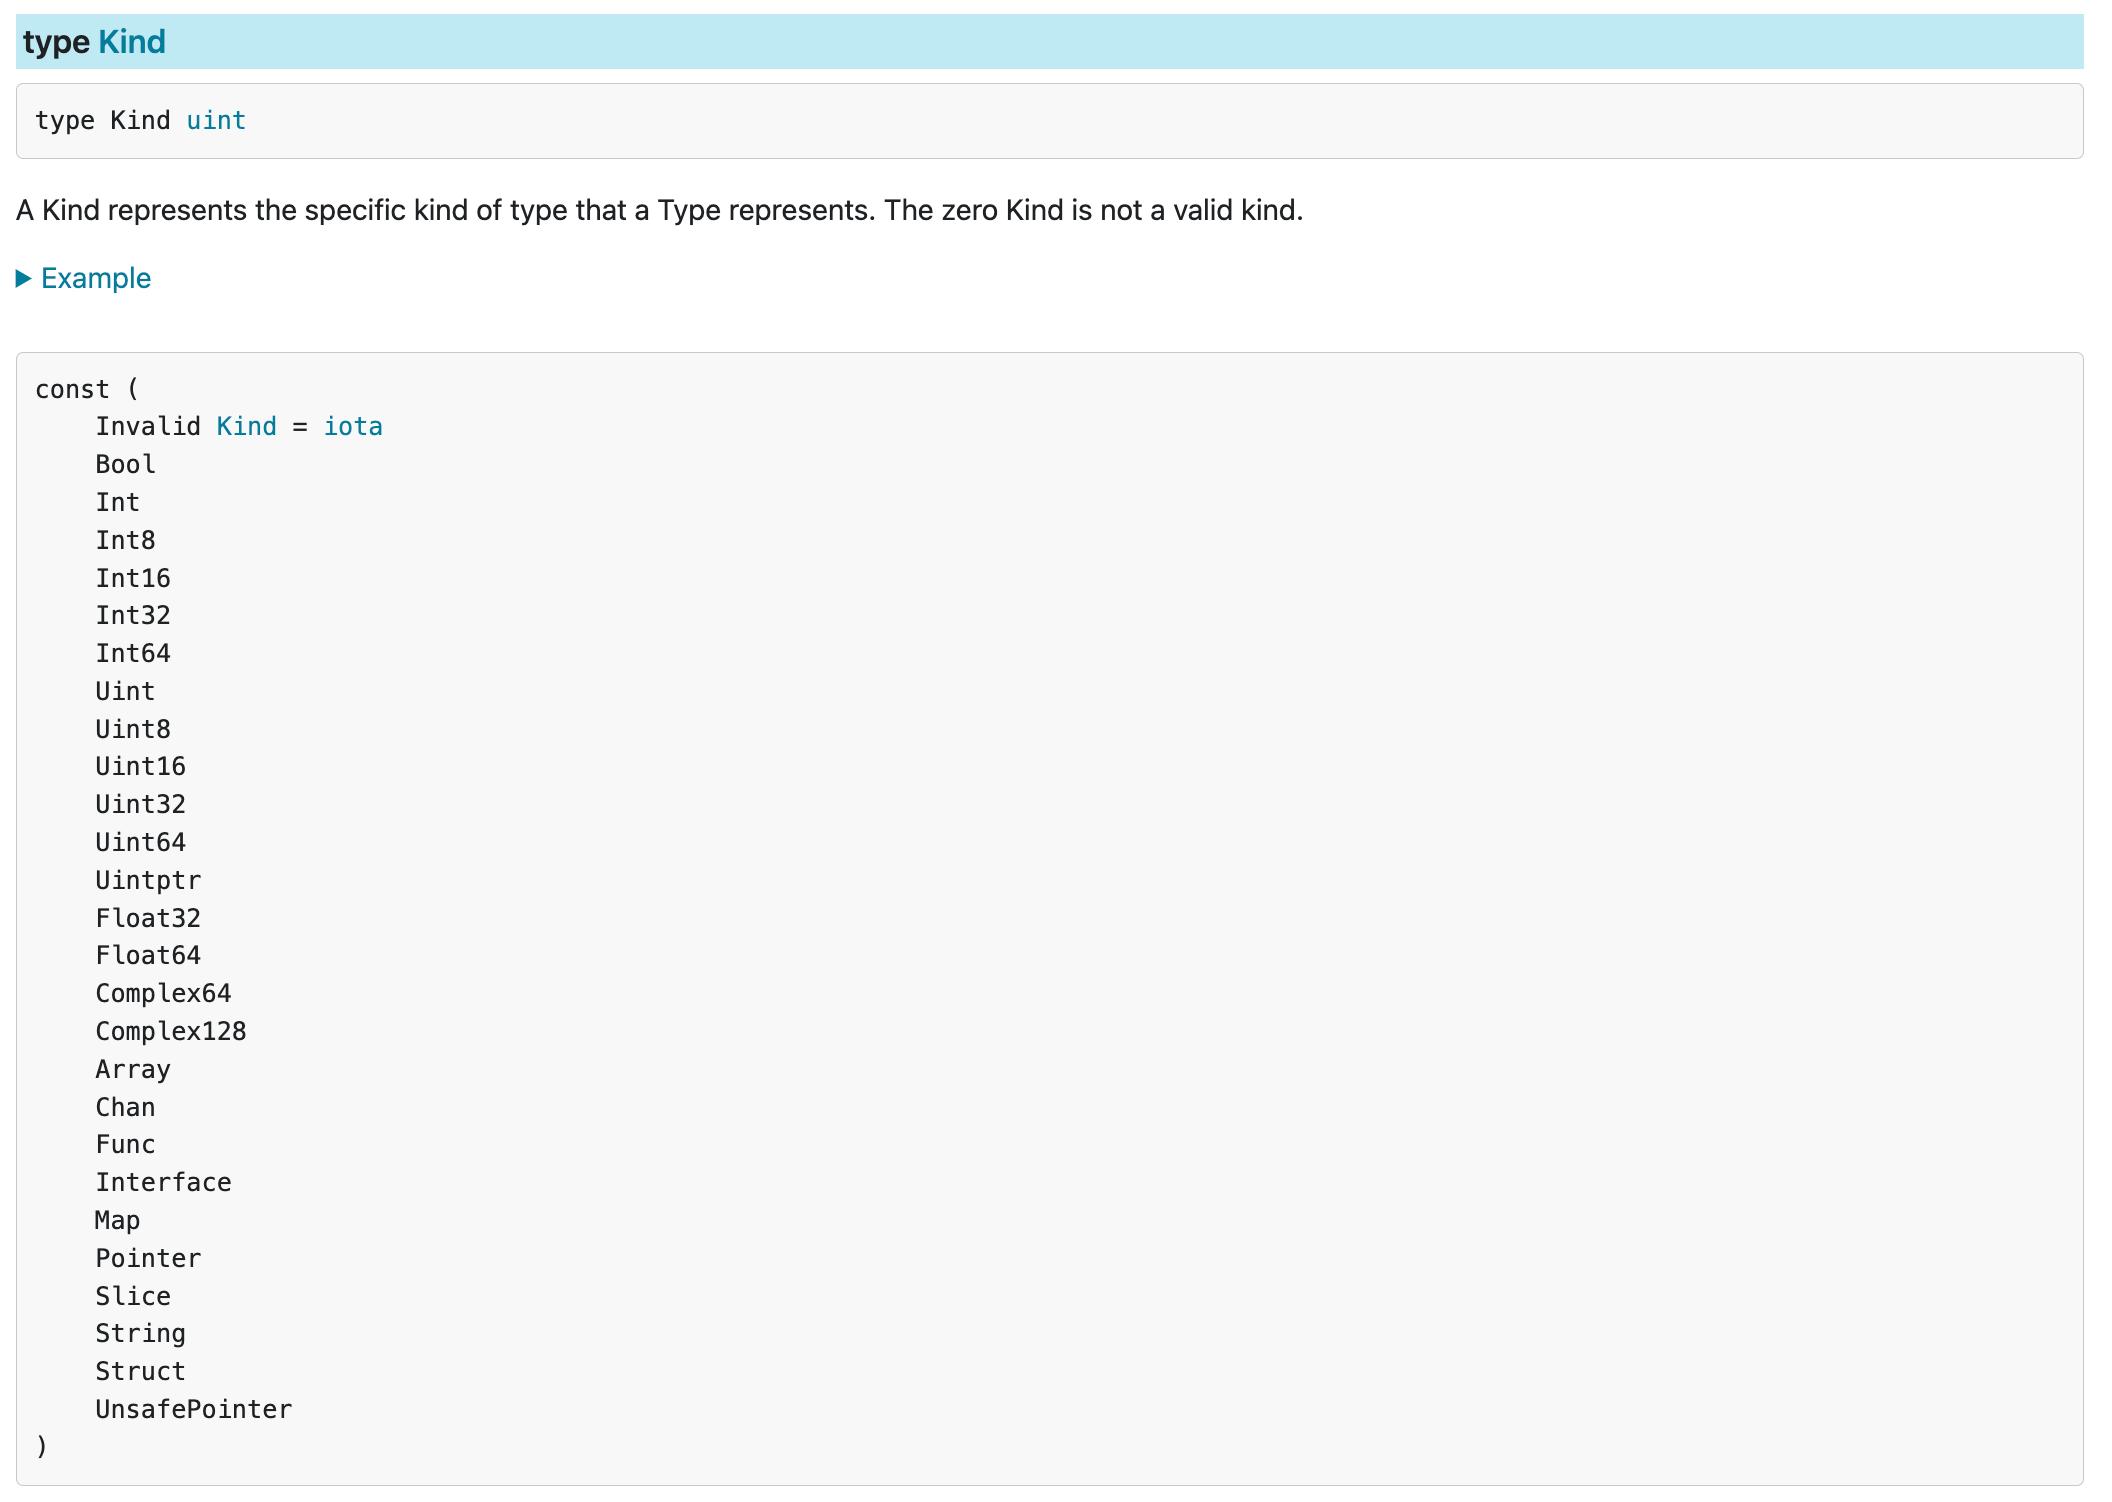Open the Example link text
The width and height of the screenshot is (2112, 1502).
tap(96, 279)
